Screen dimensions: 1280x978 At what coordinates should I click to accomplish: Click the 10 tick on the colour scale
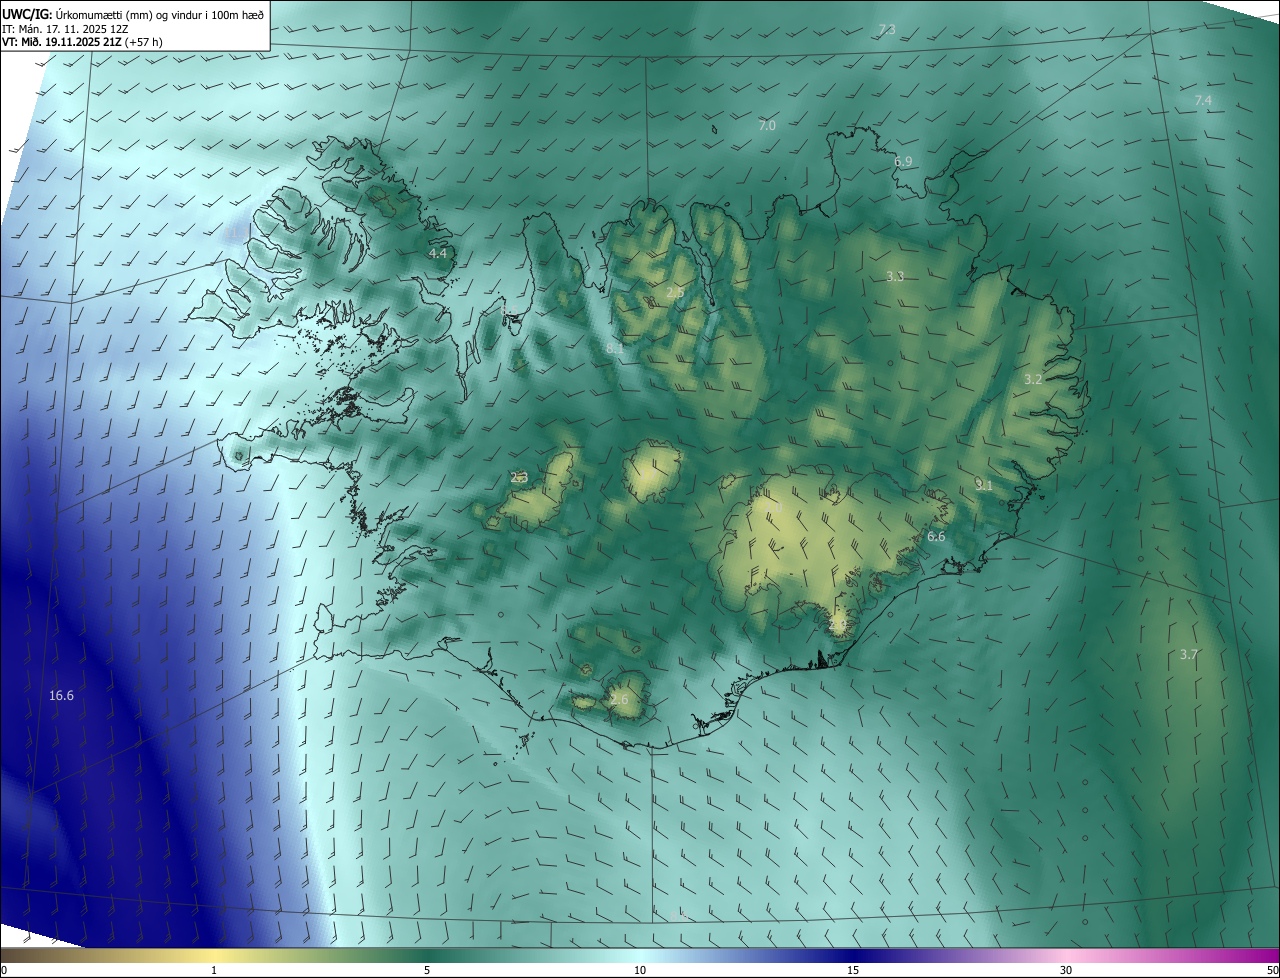[x=640, y=971]
